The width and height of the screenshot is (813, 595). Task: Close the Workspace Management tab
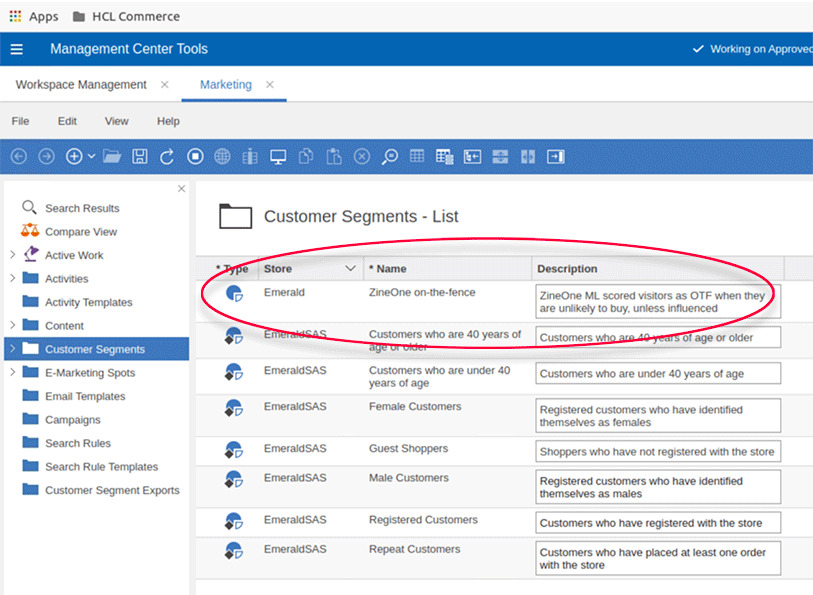coord(164,84)
